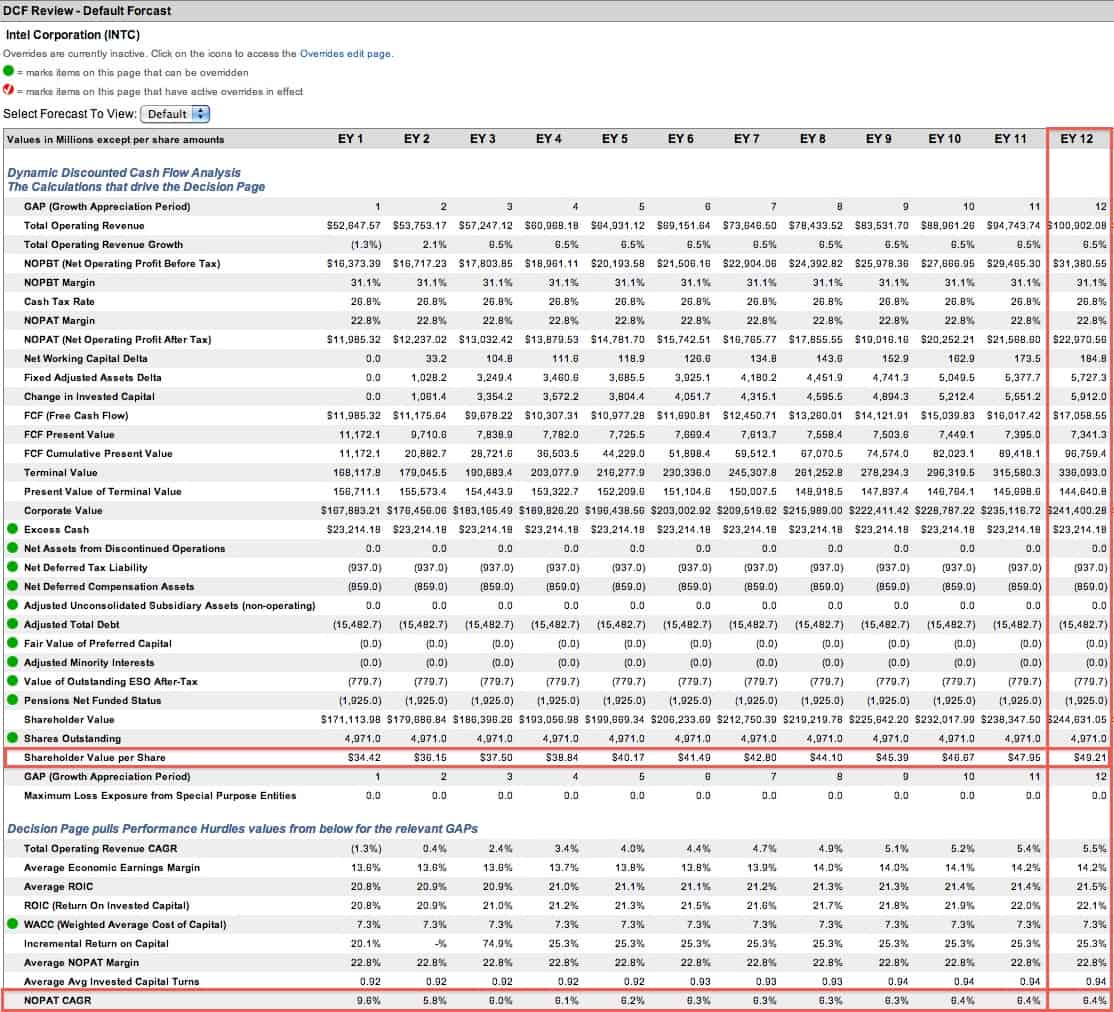Click override icon beside Net Deferred Tax Liability
This screenshot has width=1114, height=1012.
point(12,567)
